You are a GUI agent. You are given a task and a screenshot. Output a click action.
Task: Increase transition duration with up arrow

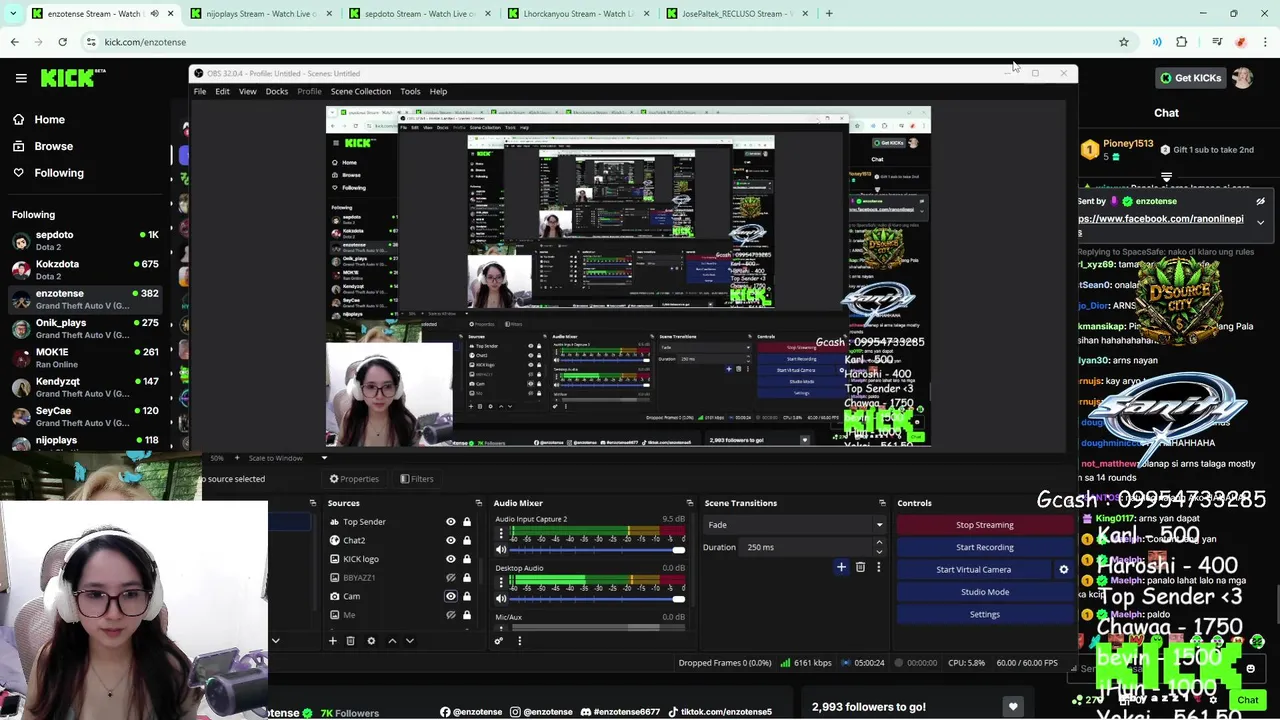(x=879, y=543)
